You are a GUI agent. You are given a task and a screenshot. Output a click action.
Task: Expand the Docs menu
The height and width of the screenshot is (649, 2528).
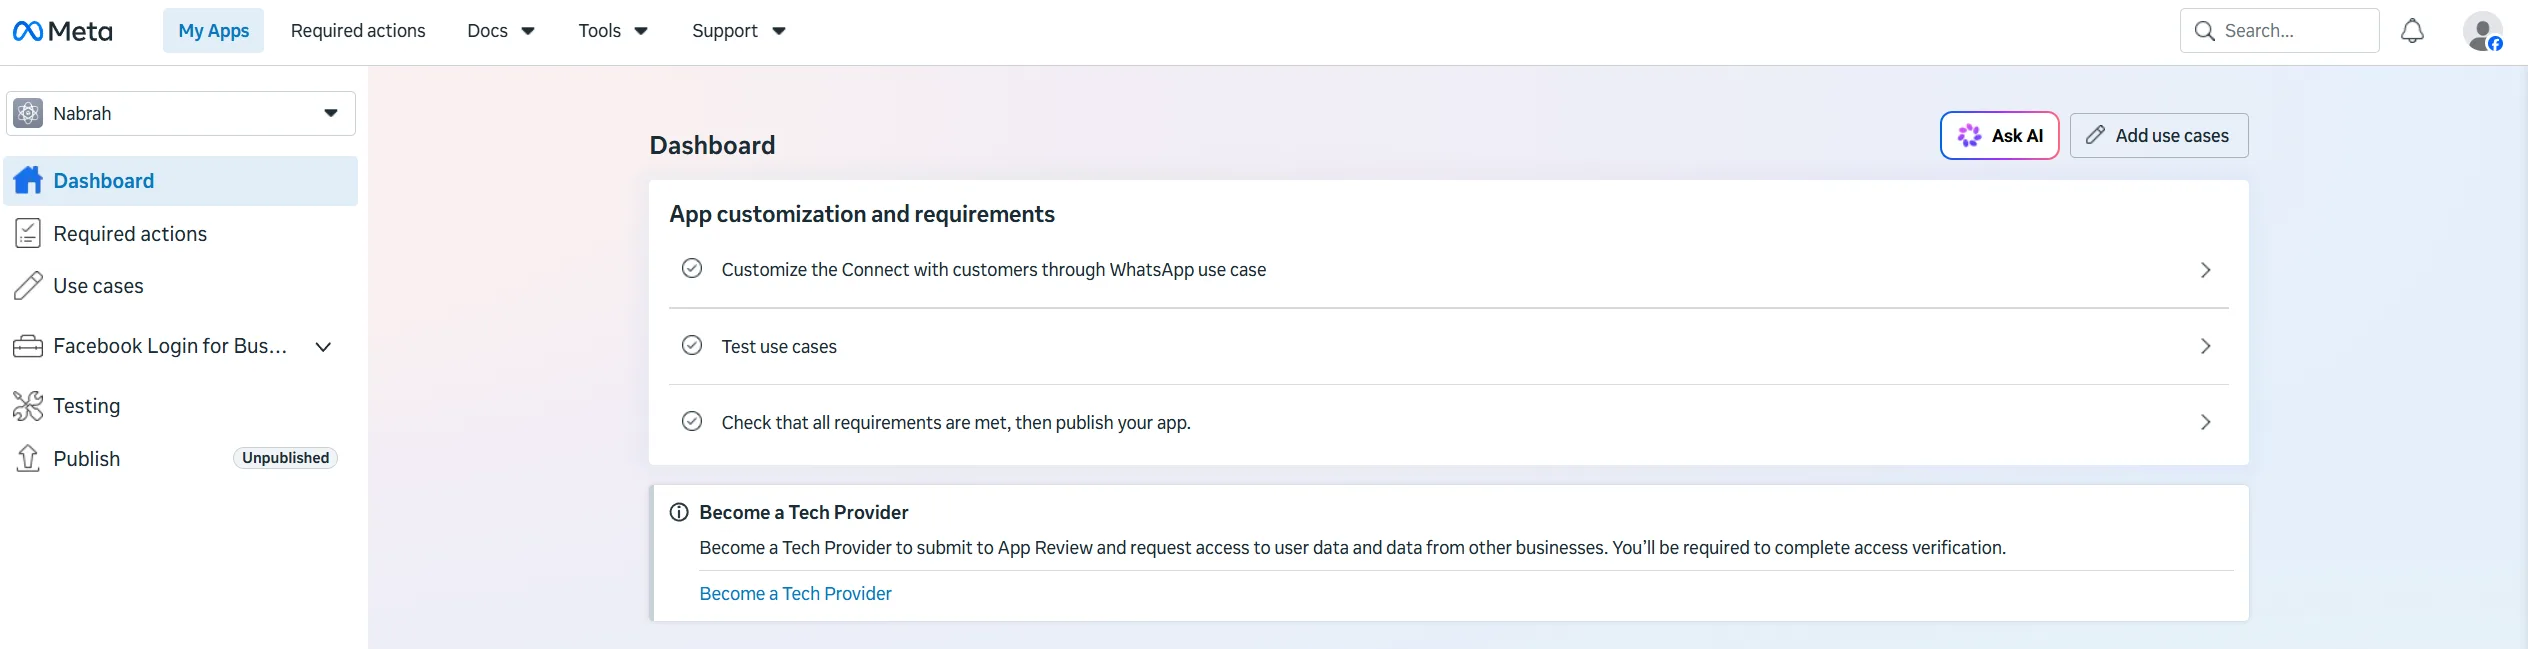pos(501,31)
